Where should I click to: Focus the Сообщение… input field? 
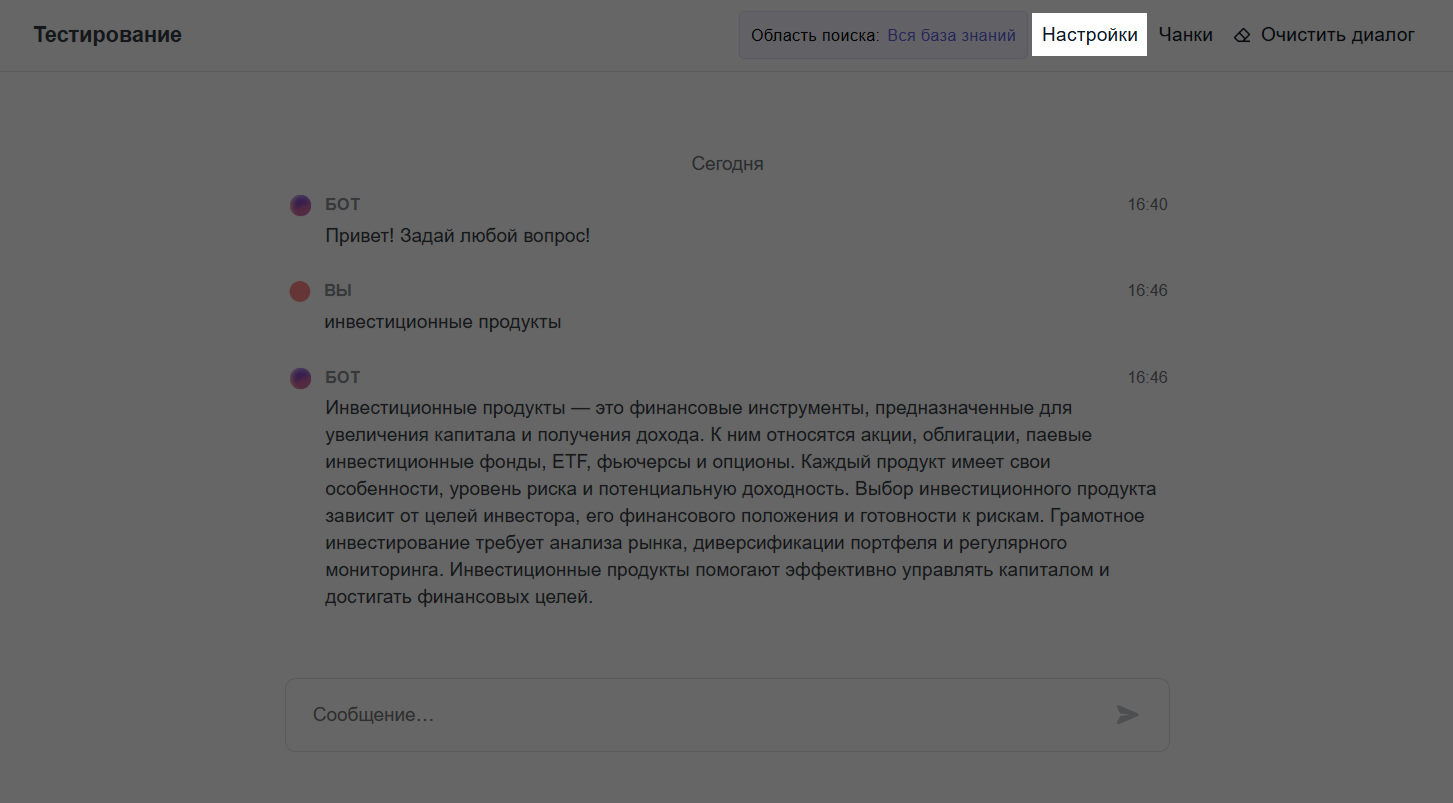(x=700, y=715)
